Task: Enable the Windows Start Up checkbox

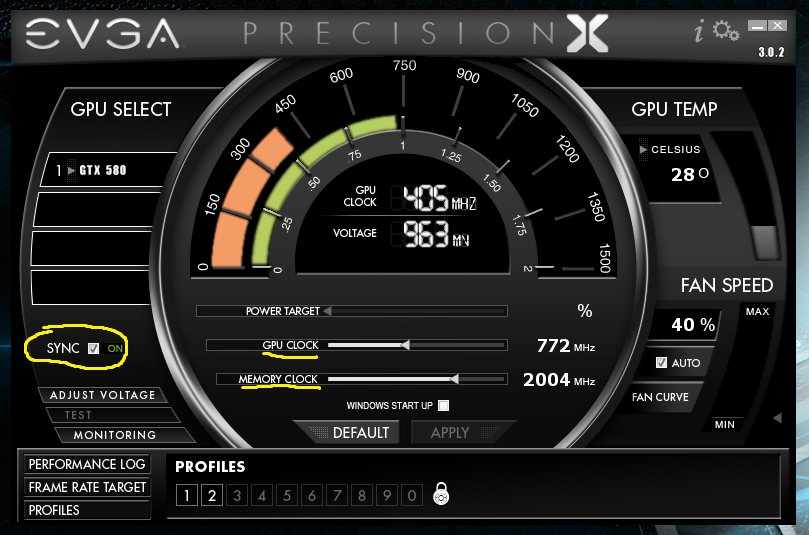Action: [x=443, y=406]
